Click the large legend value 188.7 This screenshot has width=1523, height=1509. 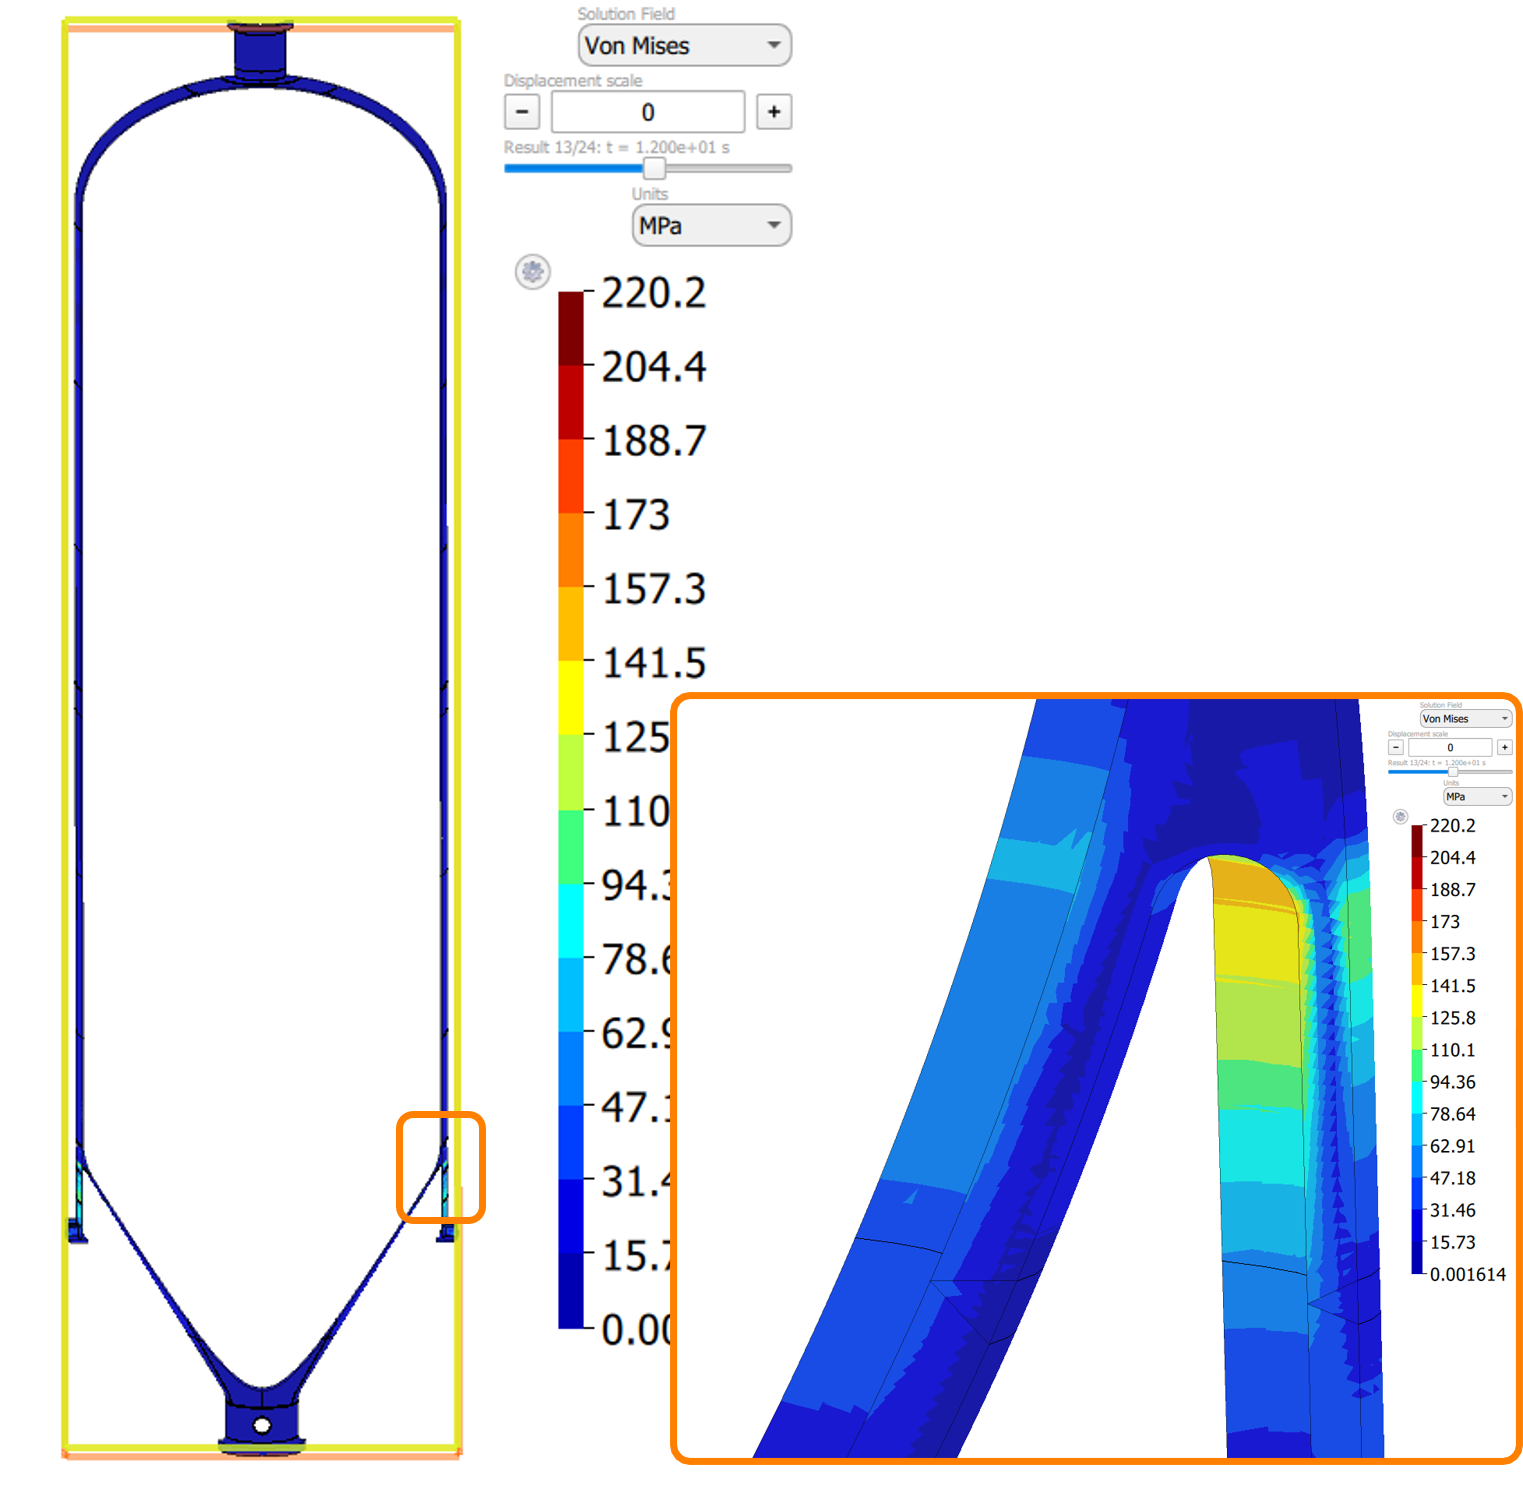click(654, 441)
